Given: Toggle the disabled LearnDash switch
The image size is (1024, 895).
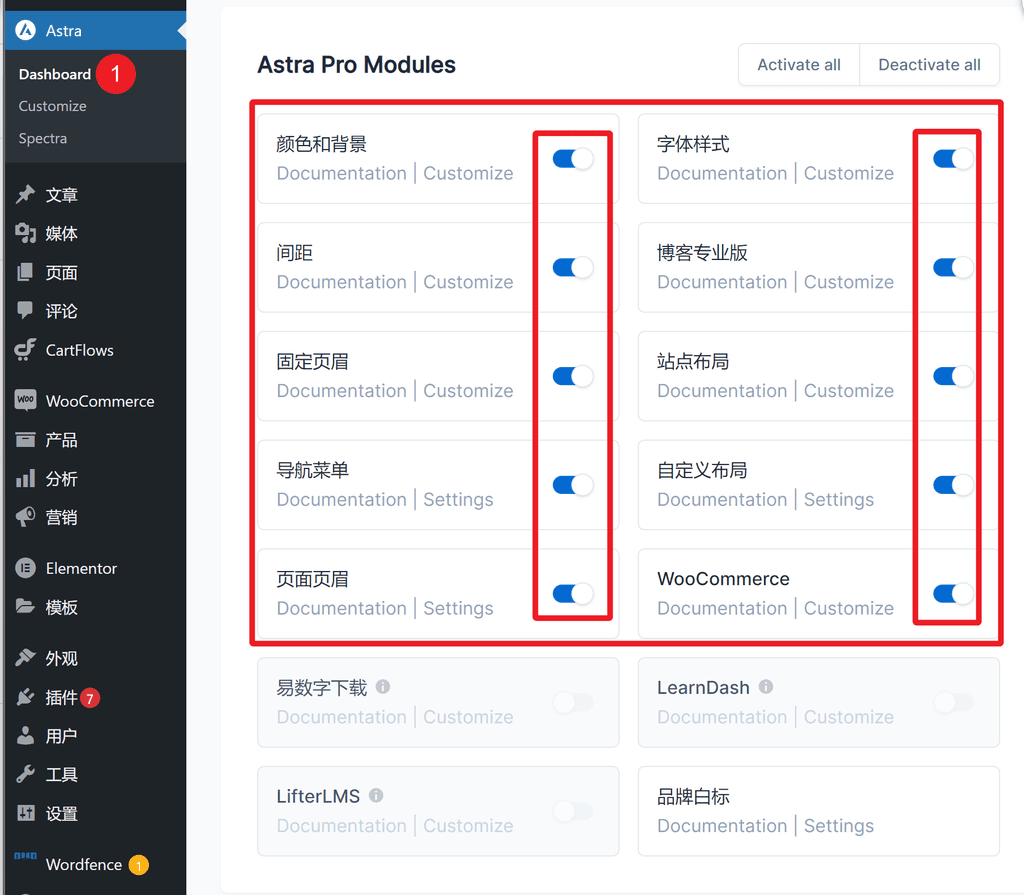Looking at the screenshot, I should pyautogui.click(x=953, y=702).
